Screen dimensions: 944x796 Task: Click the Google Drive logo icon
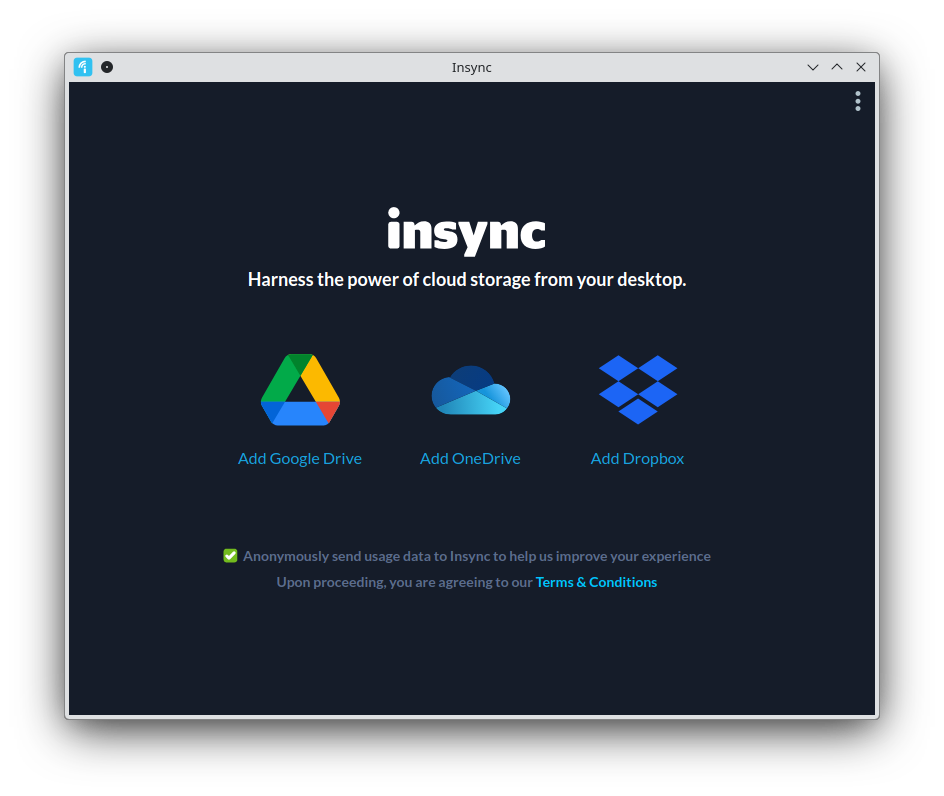click(300, 390)
